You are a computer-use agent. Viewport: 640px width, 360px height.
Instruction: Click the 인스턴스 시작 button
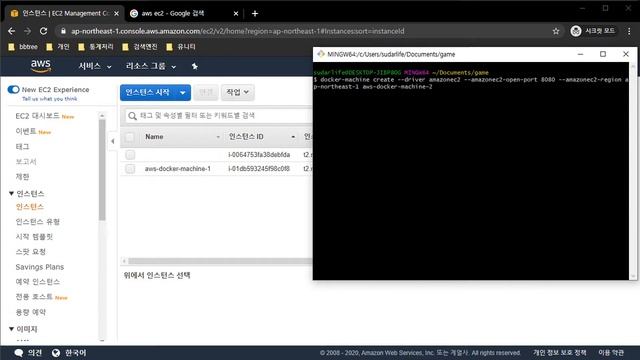tap(148, 93)
